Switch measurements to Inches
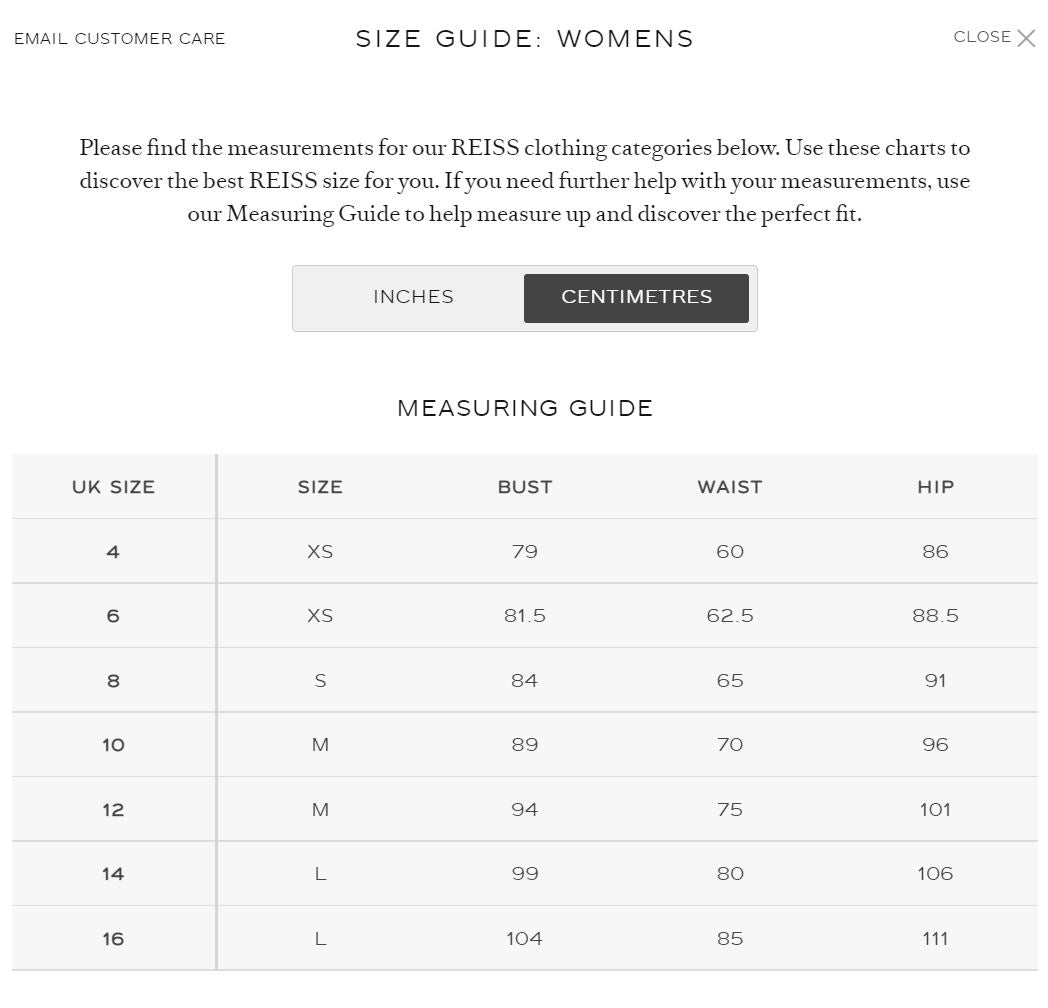 413,297
